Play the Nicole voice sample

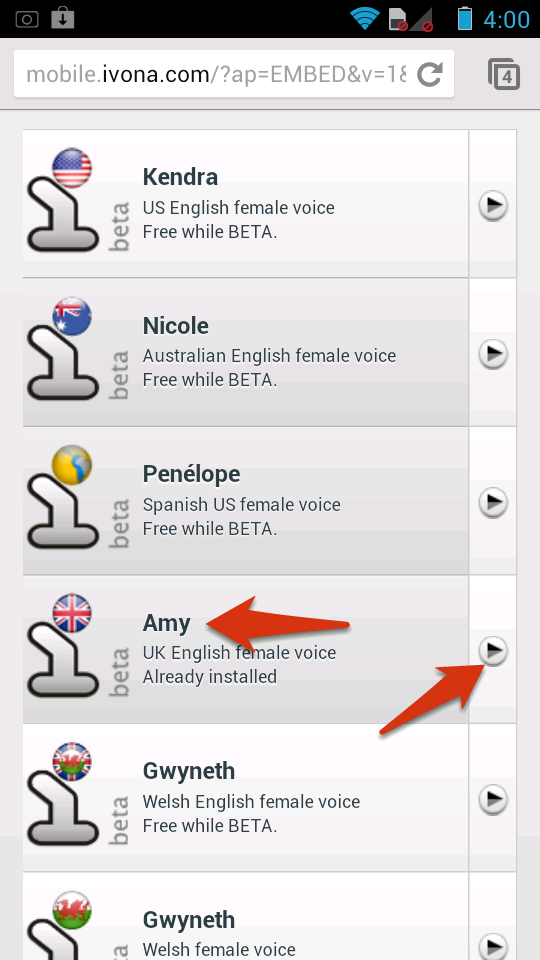493,354
